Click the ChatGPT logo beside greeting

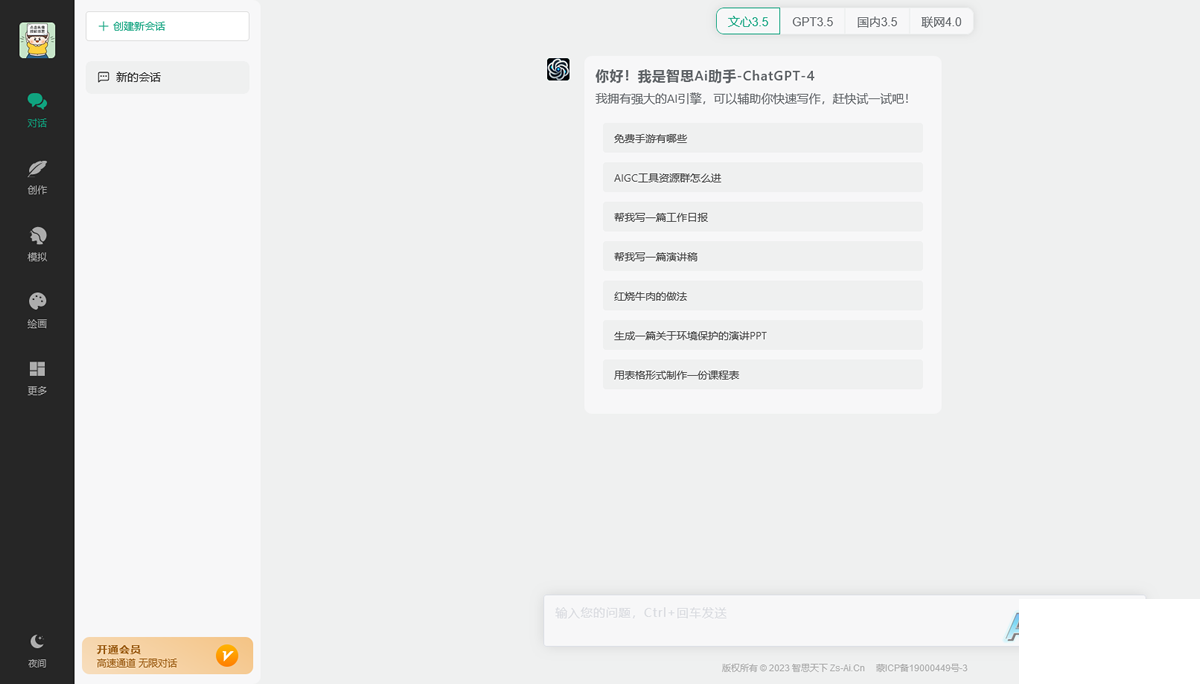point(558,69)
